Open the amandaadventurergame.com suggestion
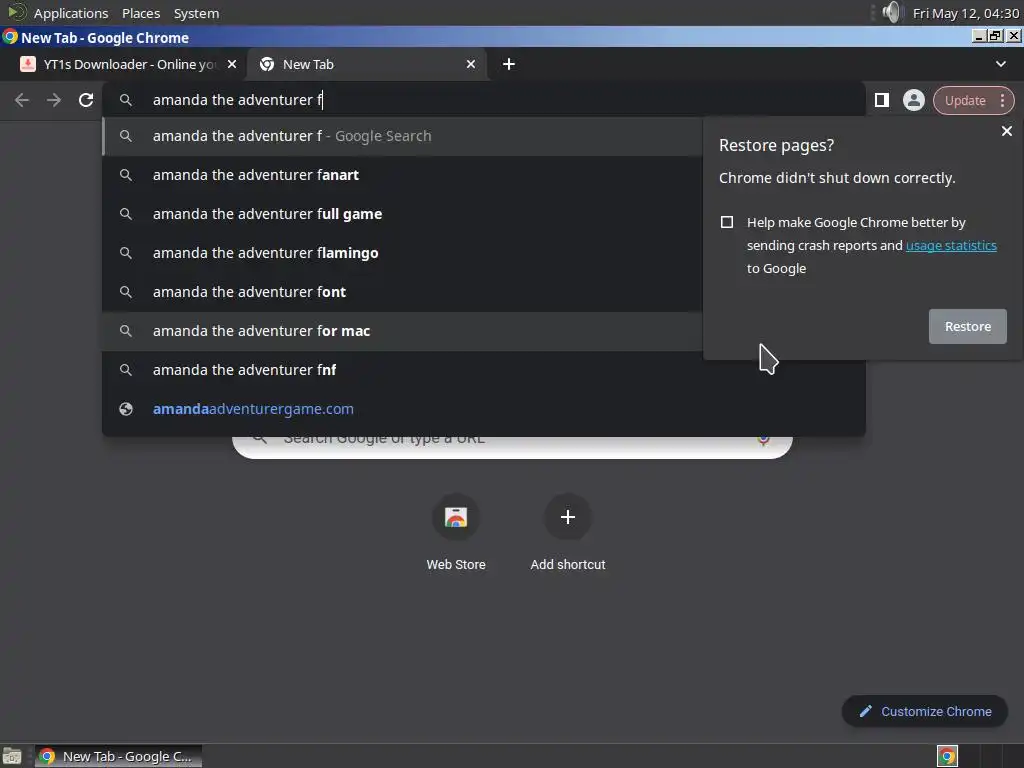Screen dimensions: 1024x768 483,409
